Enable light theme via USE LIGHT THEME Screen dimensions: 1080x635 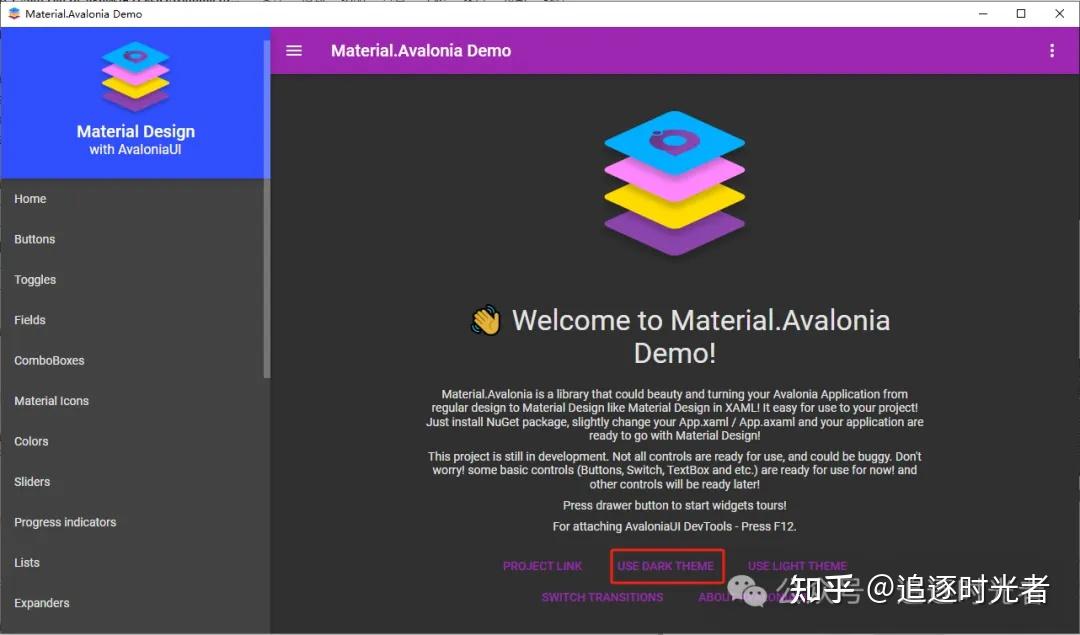coord(796,565)
